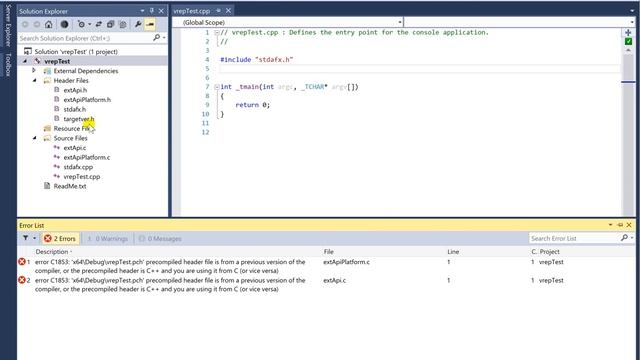Viewport: 640px width, 360px height.
Task: Toggle Show All Files icon
Action: [122, 24]
